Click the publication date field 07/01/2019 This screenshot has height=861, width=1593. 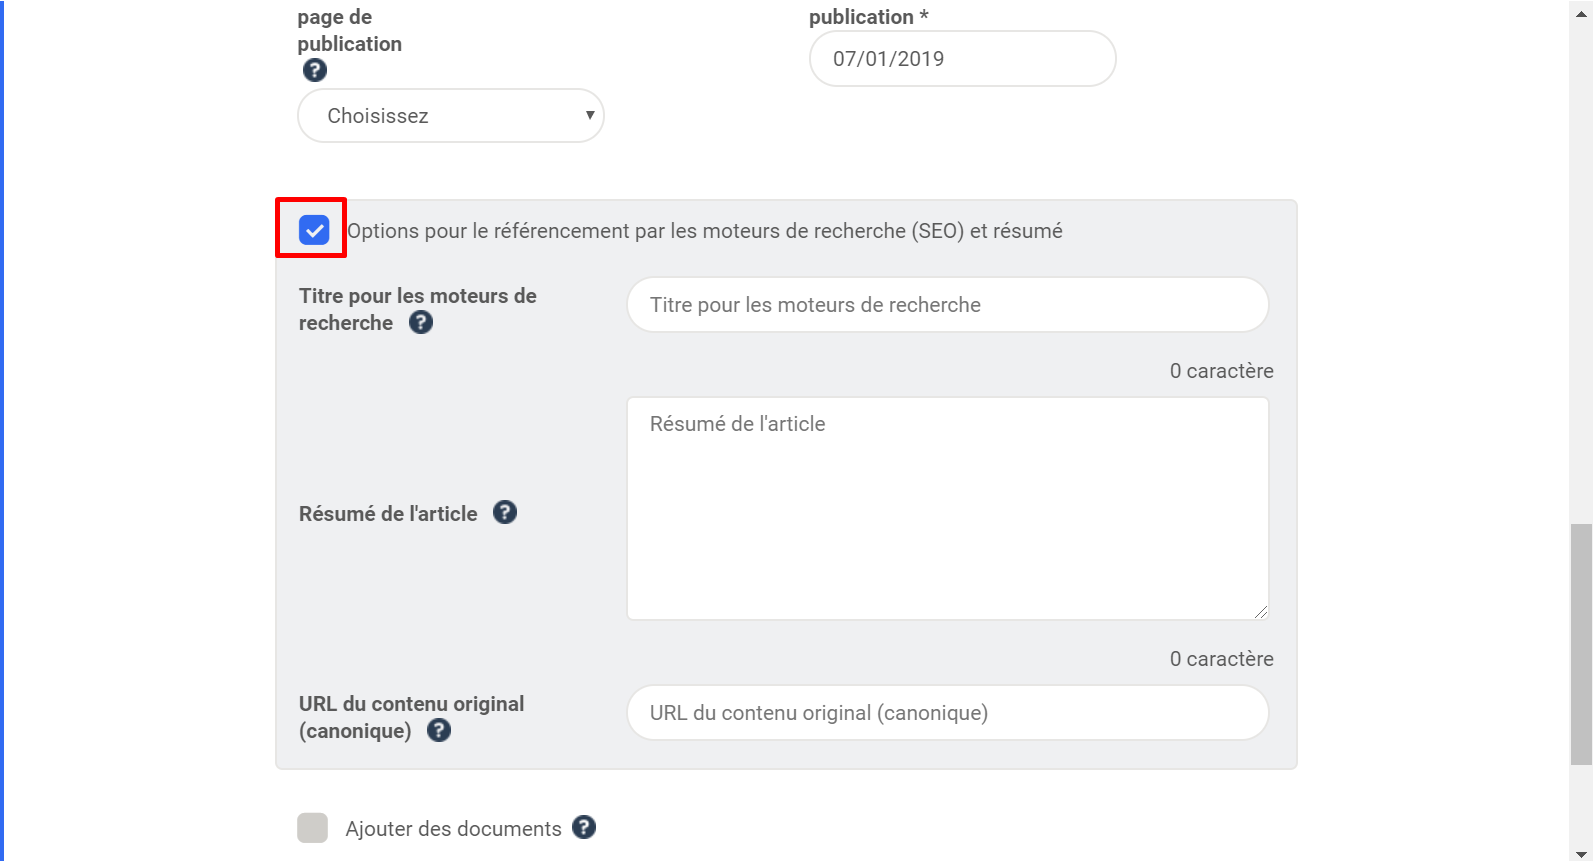[963, 58]
